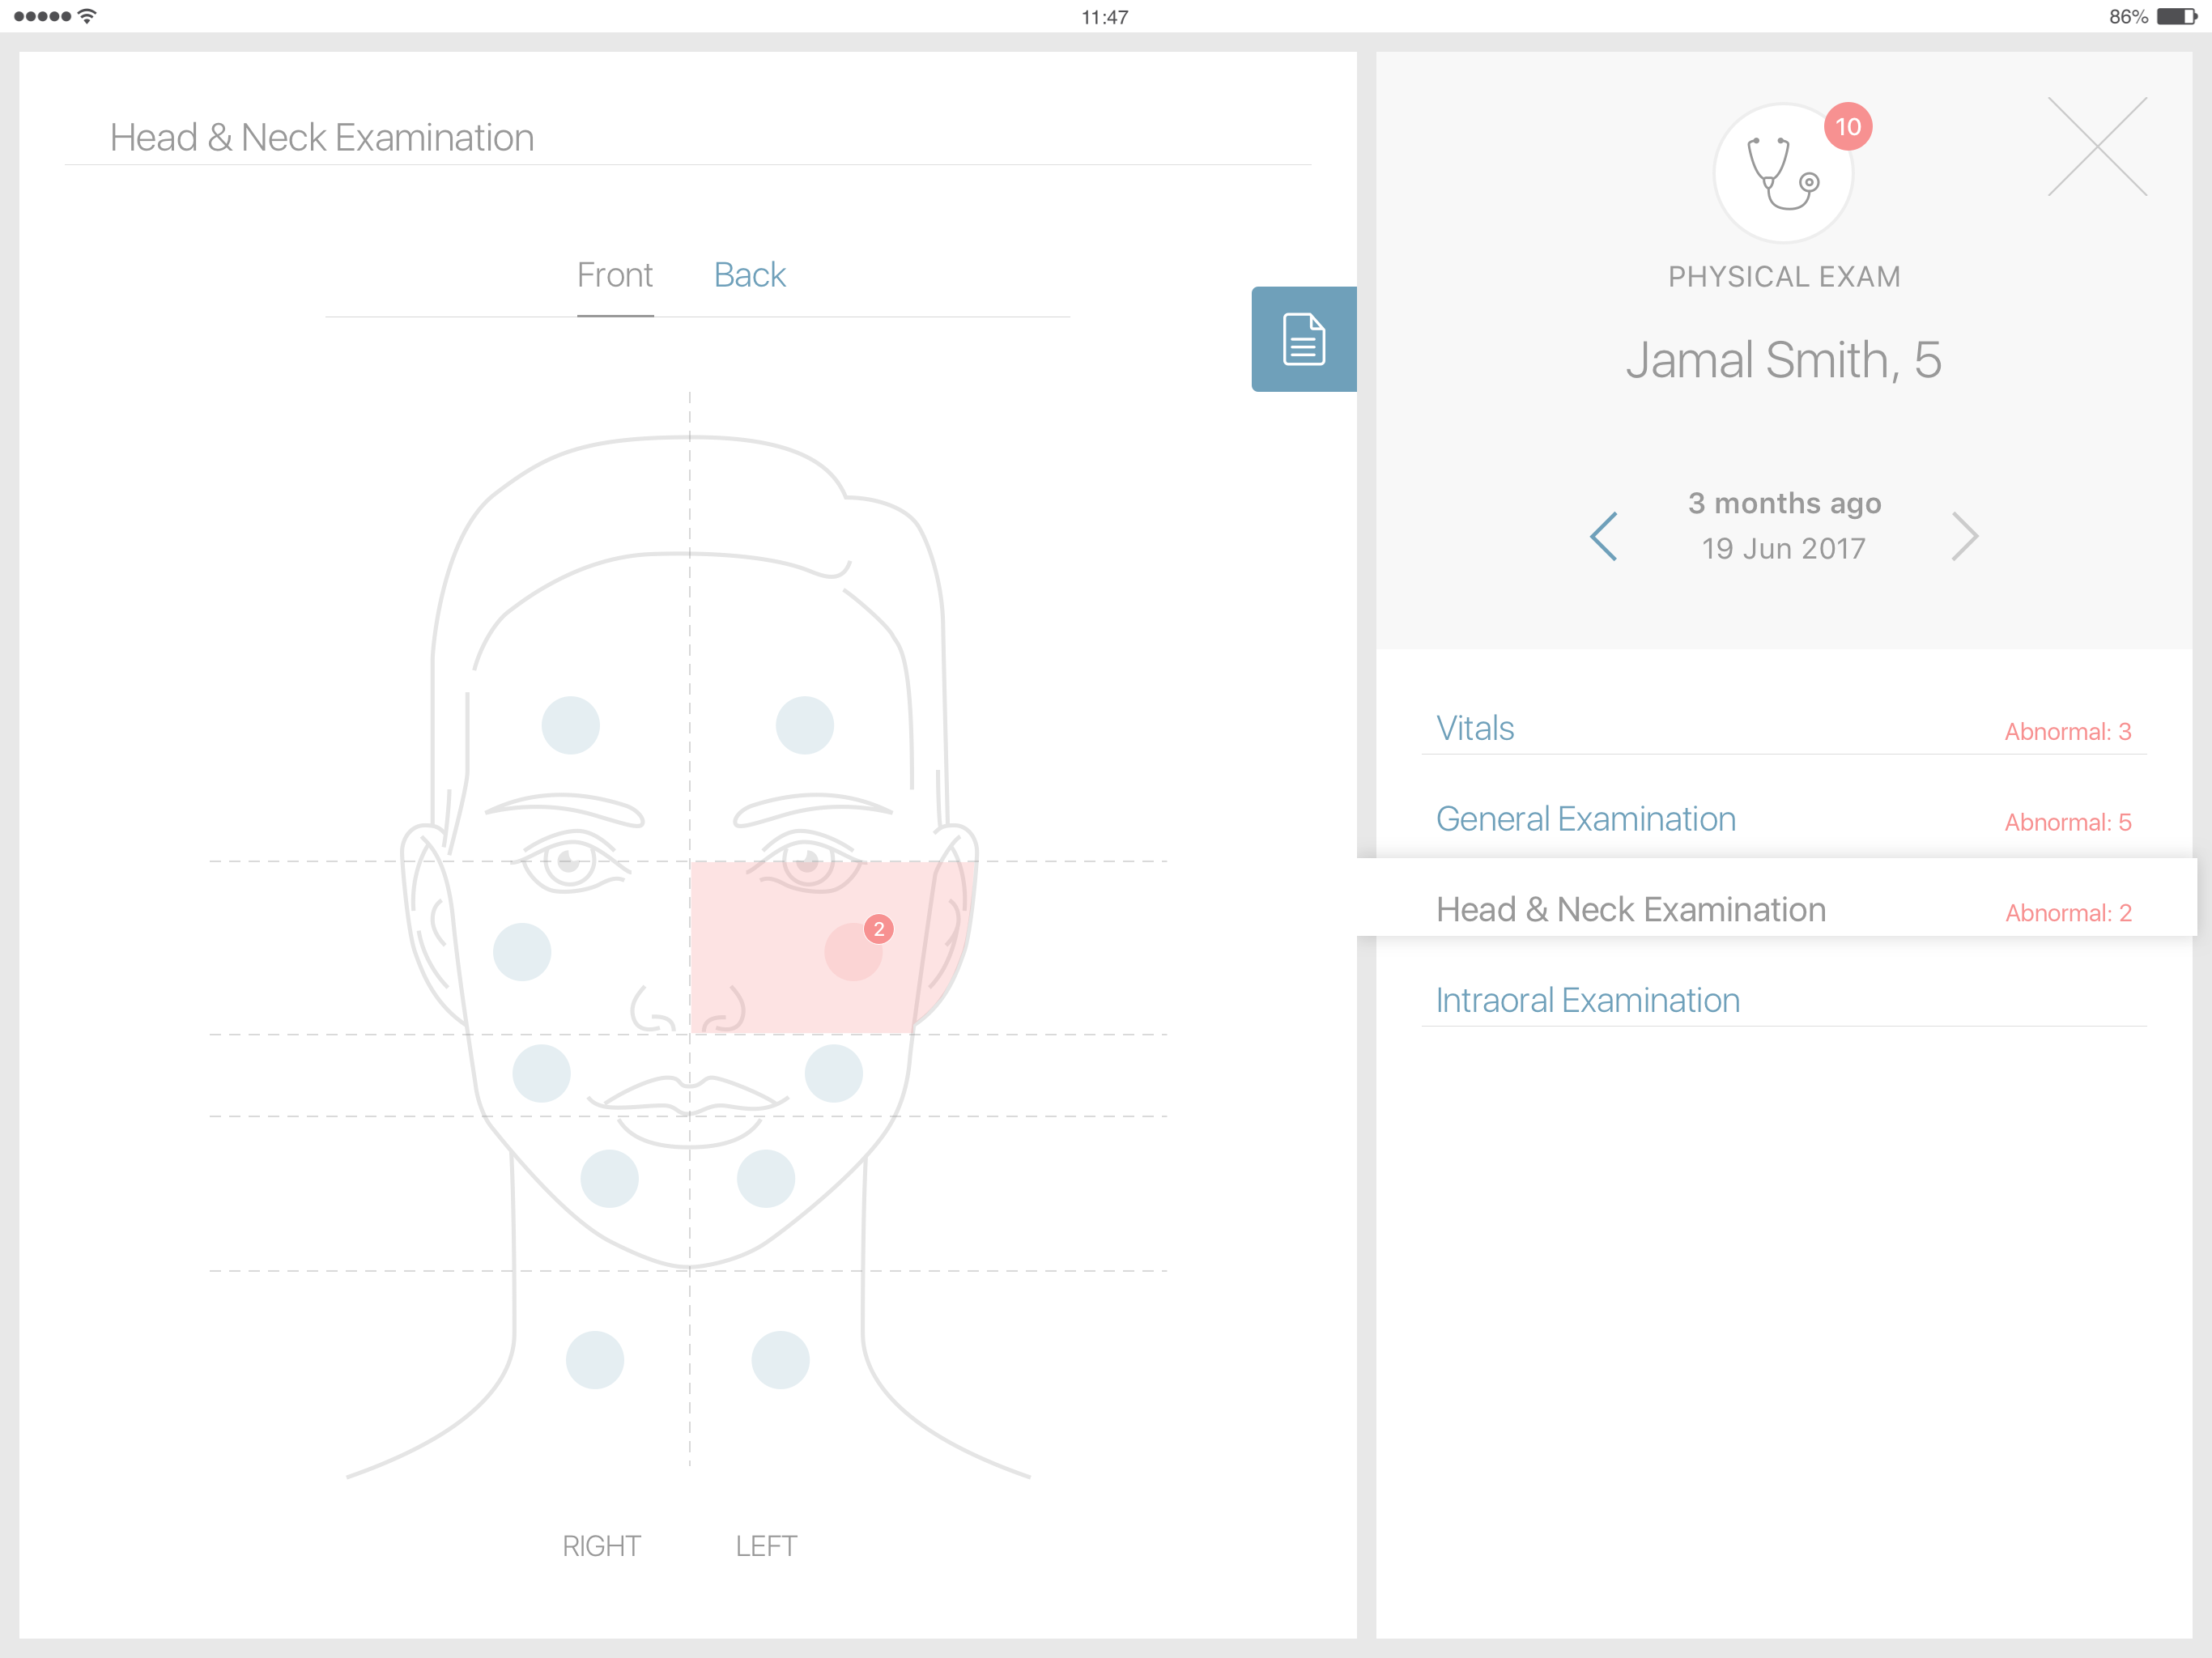2212x1658 pixels.
Task: Switch to the Back view tab
Action: click(x=749, y=275)
